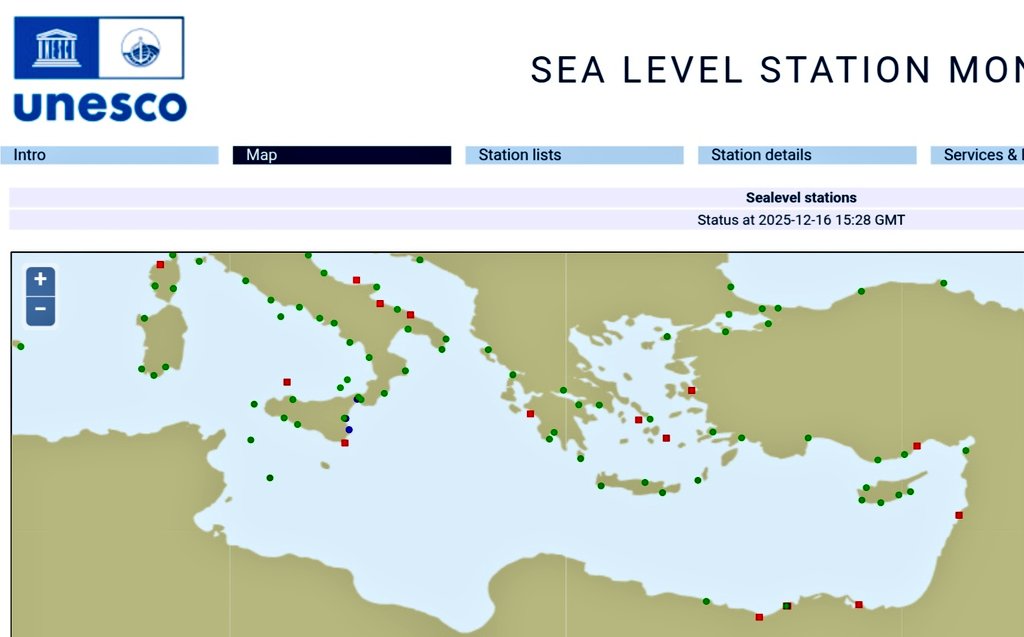The width and height of the screenshot is (1024, 637).
Task: Select southernmost green marker in Sicily Strait
Action: [x=270, y=478]
